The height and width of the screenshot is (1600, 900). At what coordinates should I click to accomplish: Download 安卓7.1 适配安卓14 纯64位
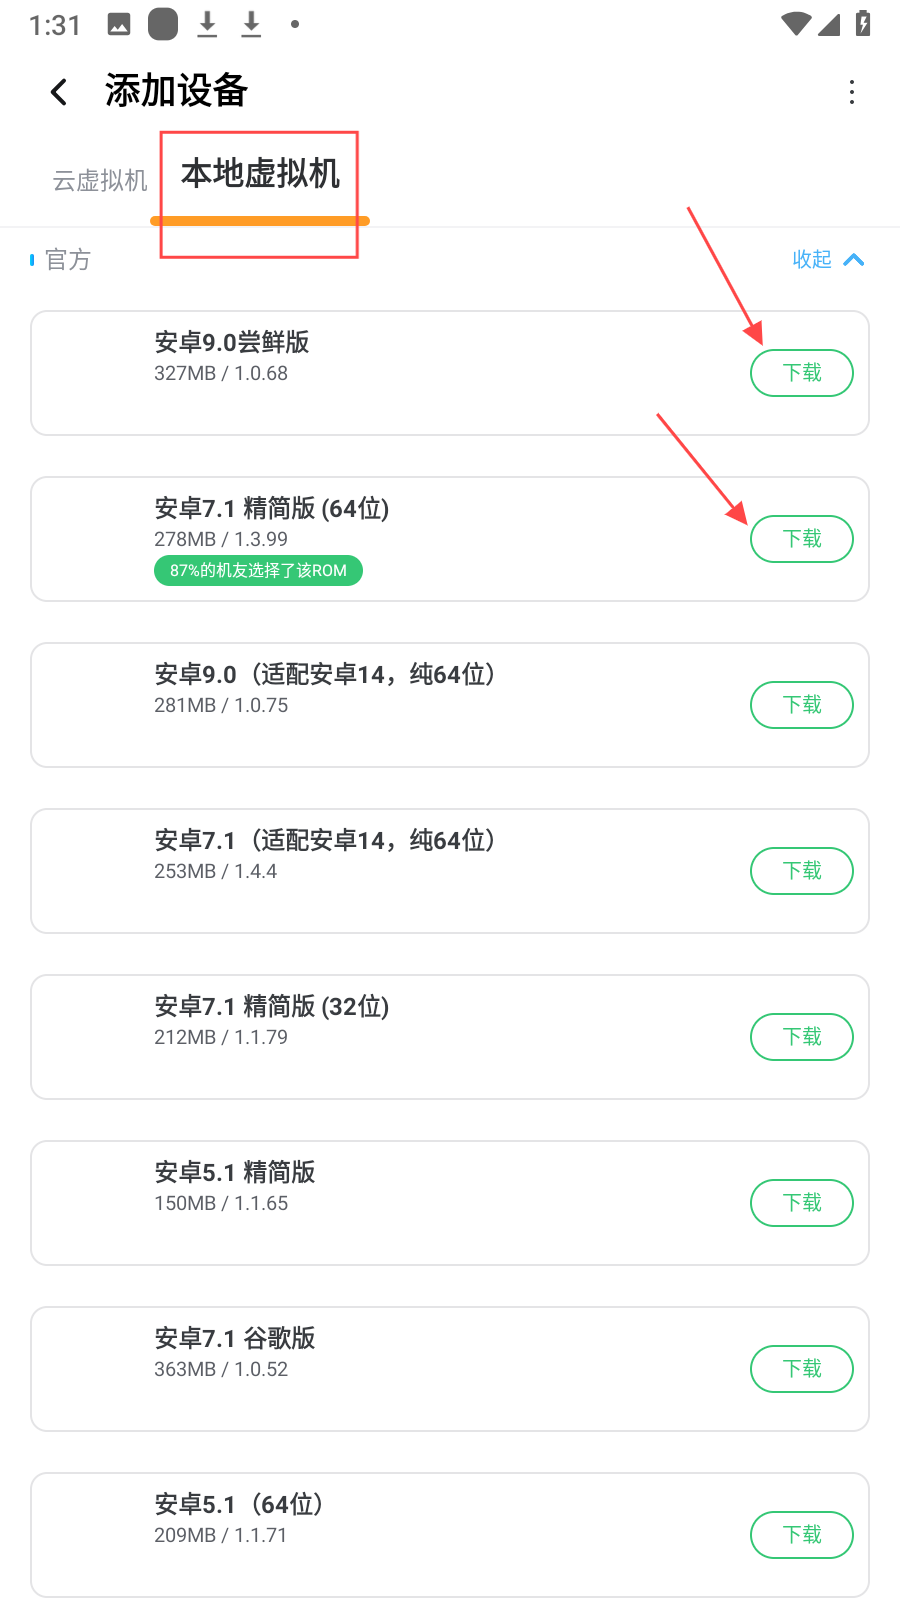[801, 871]
